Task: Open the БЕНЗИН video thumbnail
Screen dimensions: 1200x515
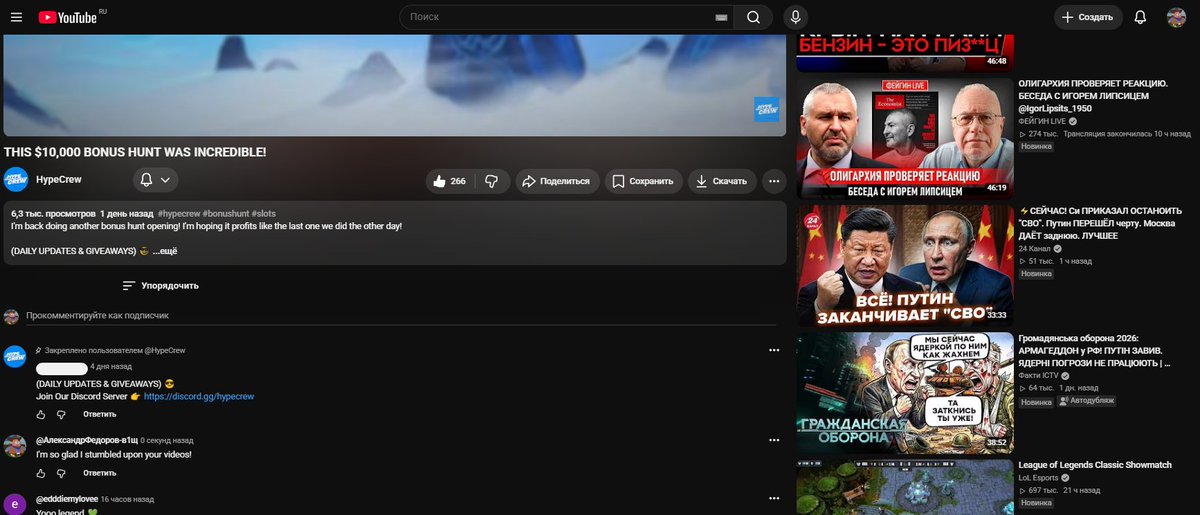Action: [905, 51]
